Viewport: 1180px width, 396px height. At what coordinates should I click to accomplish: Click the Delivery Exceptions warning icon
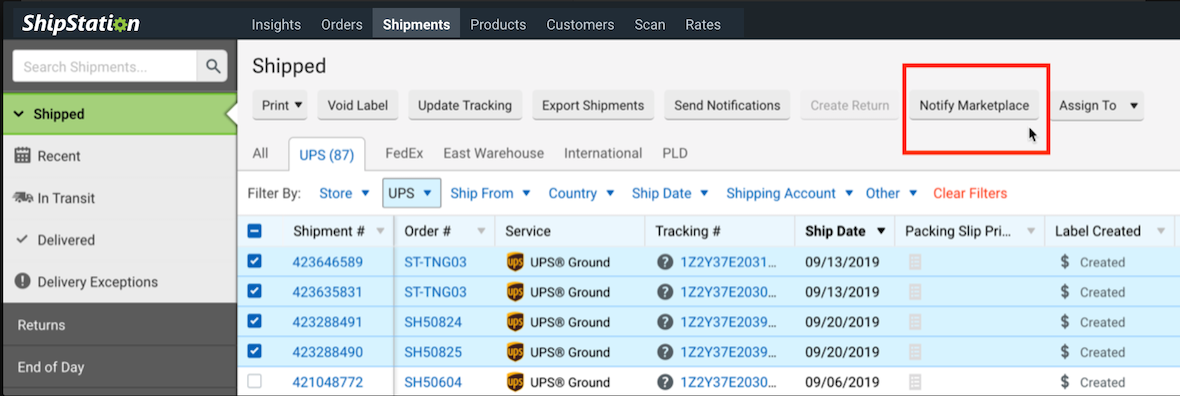point(23,282)
